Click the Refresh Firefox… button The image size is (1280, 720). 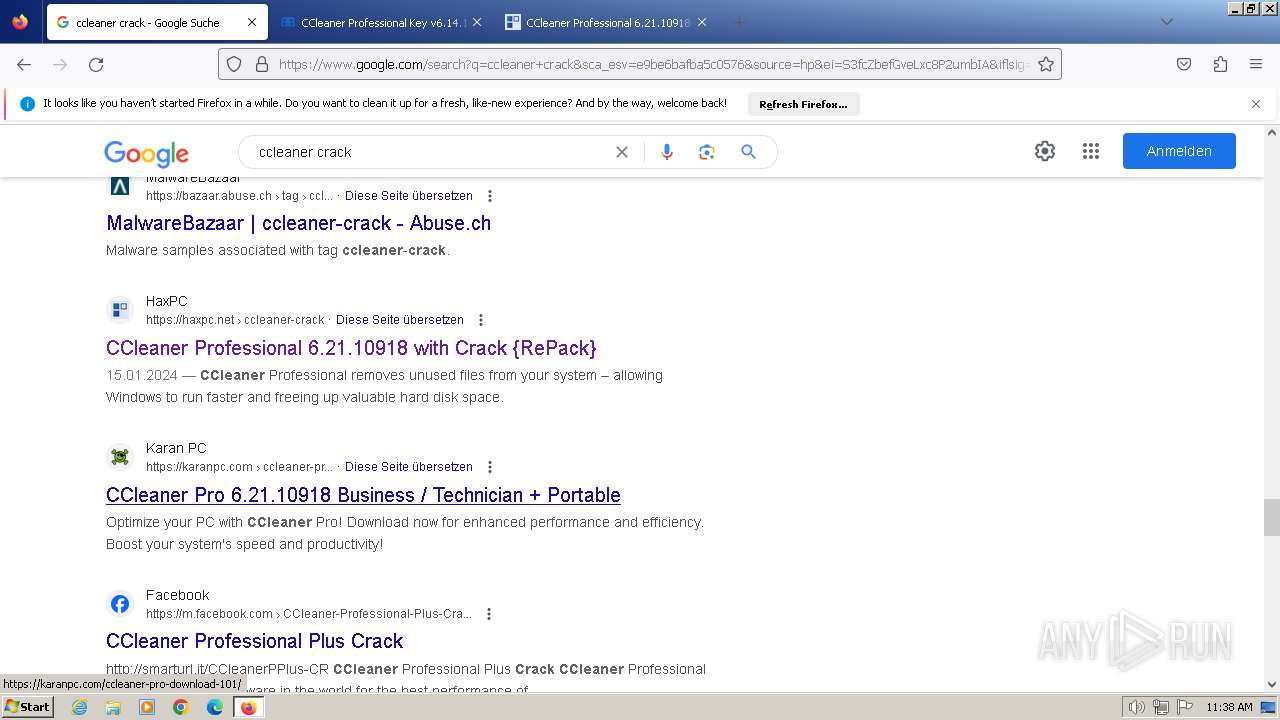point(803,104)
